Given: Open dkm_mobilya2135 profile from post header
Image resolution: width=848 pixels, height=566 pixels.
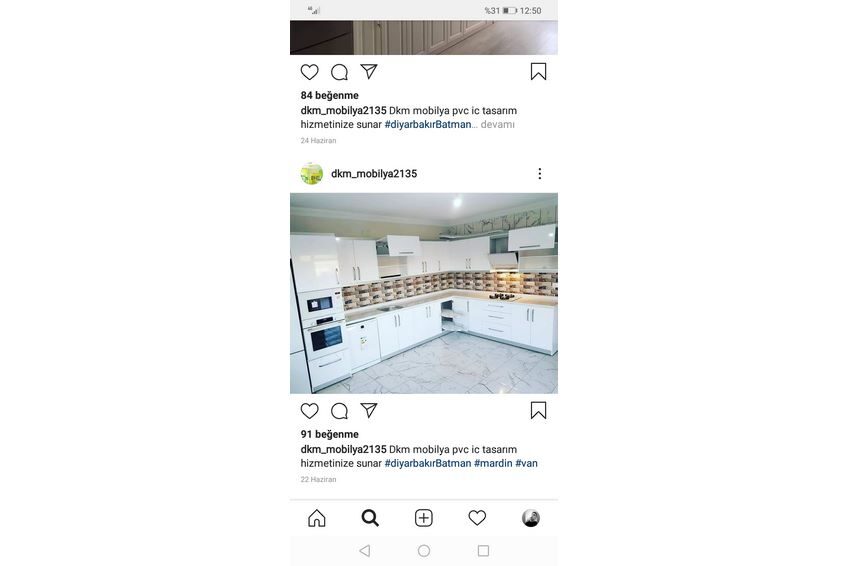Looking at the screenshot, I should click(374, 174).
